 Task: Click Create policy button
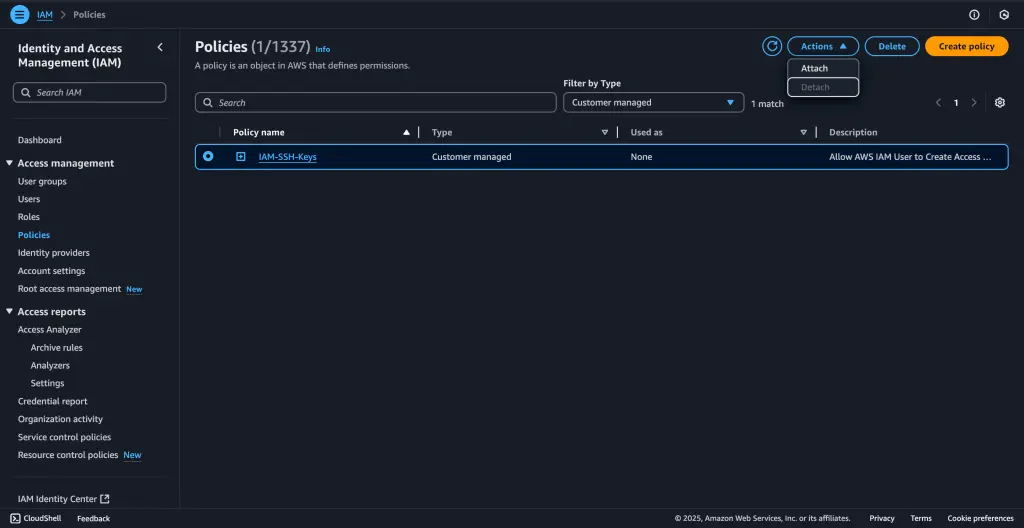click(967, 46)
